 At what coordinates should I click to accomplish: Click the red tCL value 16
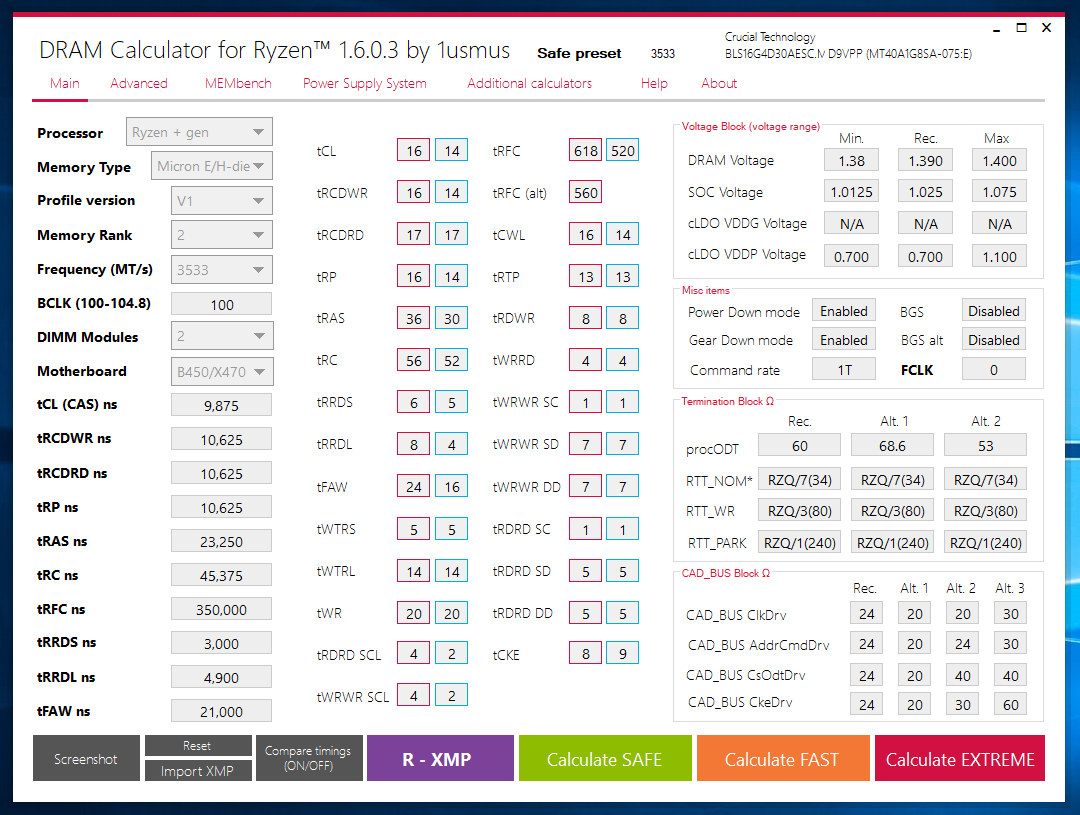[413, 150]
